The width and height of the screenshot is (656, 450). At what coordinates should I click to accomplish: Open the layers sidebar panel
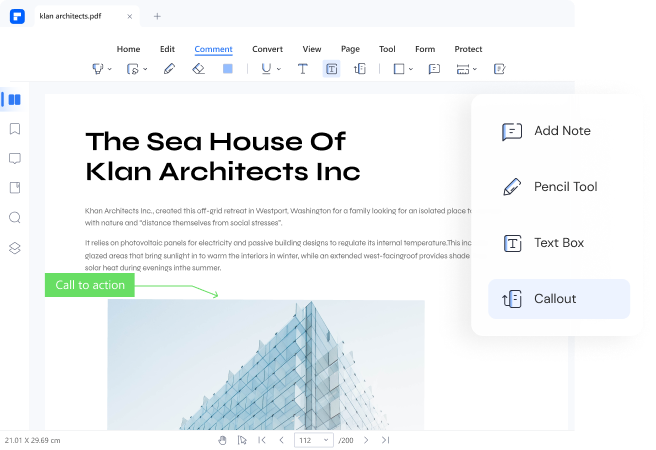[15, 248]
